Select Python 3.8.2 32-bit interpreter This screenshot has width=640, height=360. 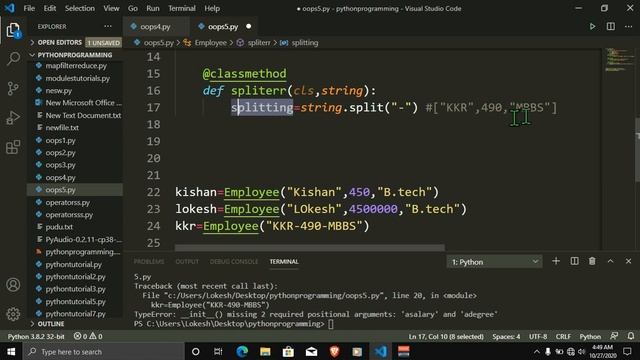(36, 336)
